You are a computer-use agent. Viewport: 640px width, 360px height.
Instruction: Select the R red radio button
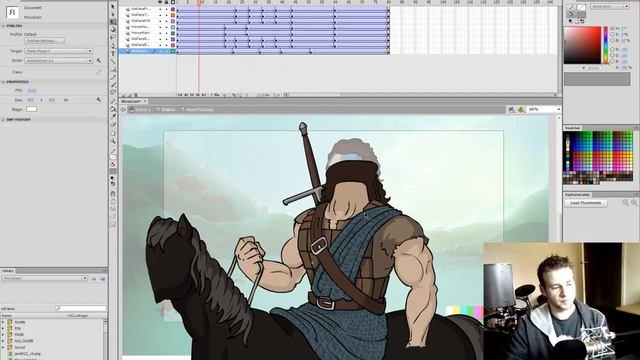(612, 49)
